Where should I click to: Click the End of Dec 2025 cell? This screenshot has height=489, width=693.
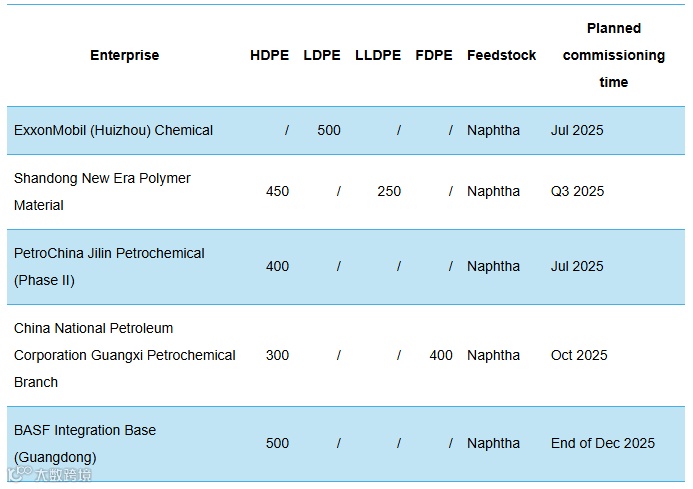tap(602, 443)
